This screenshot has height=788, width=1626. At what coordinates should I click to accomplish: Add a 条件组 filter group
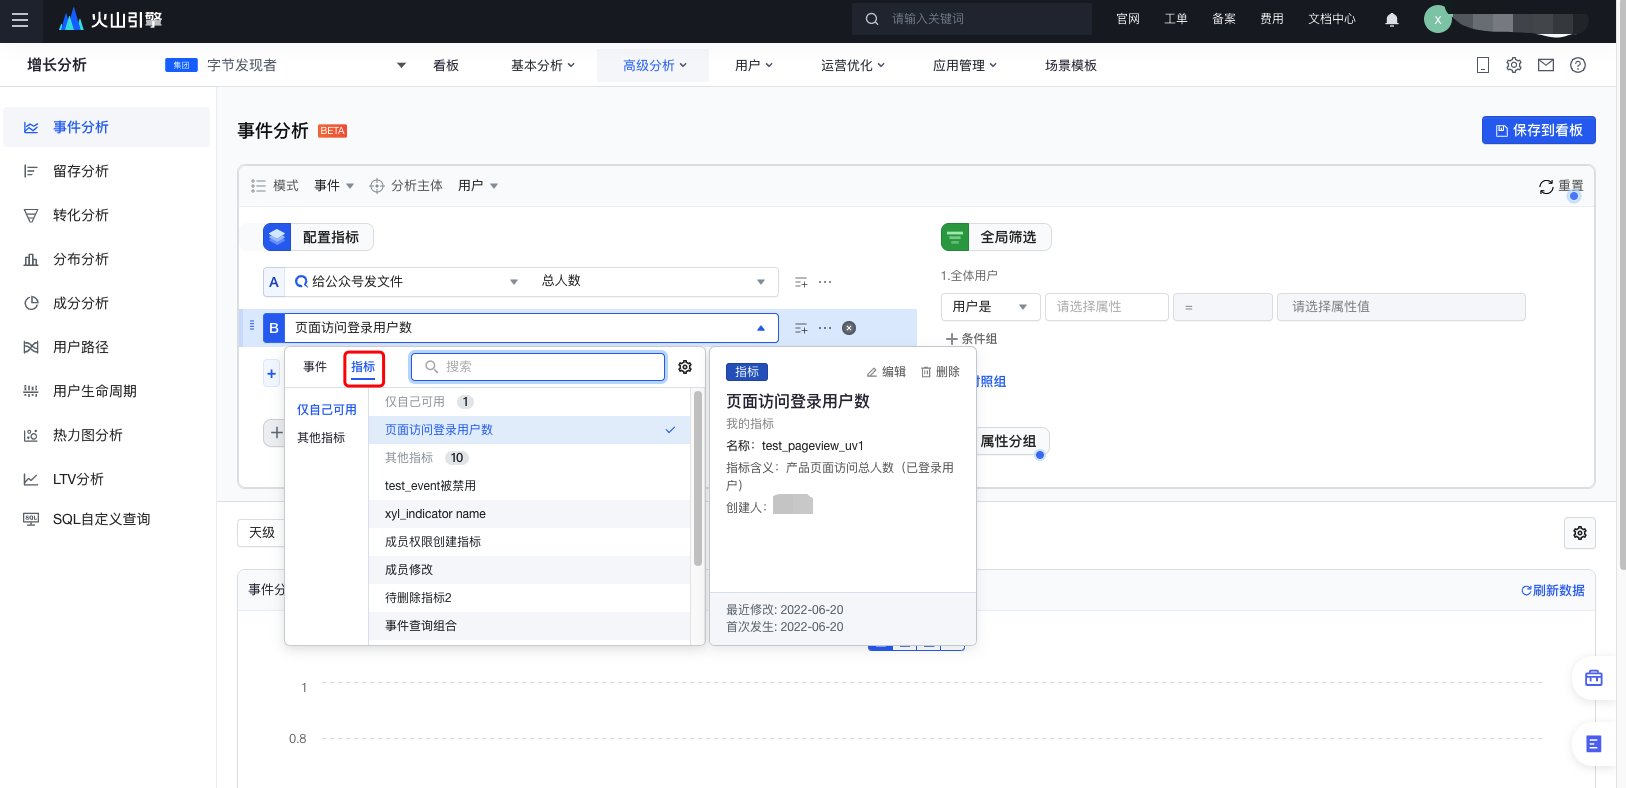971,339
